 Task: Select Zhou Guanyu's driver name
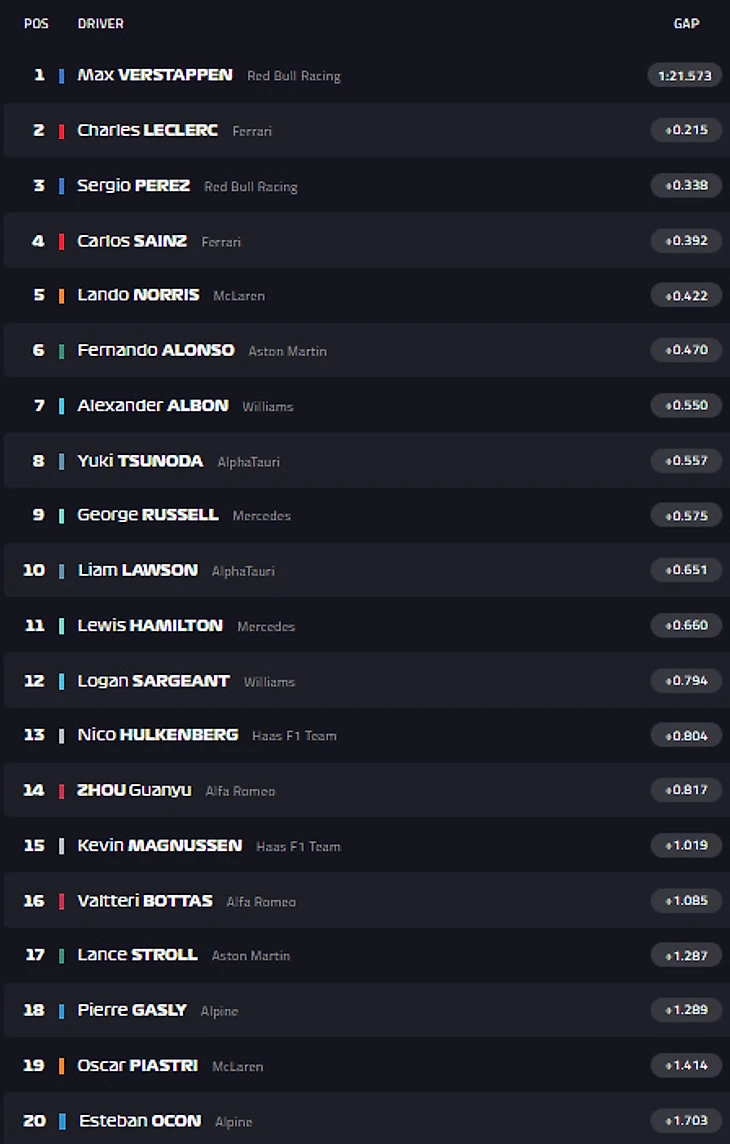coord(134,790)
